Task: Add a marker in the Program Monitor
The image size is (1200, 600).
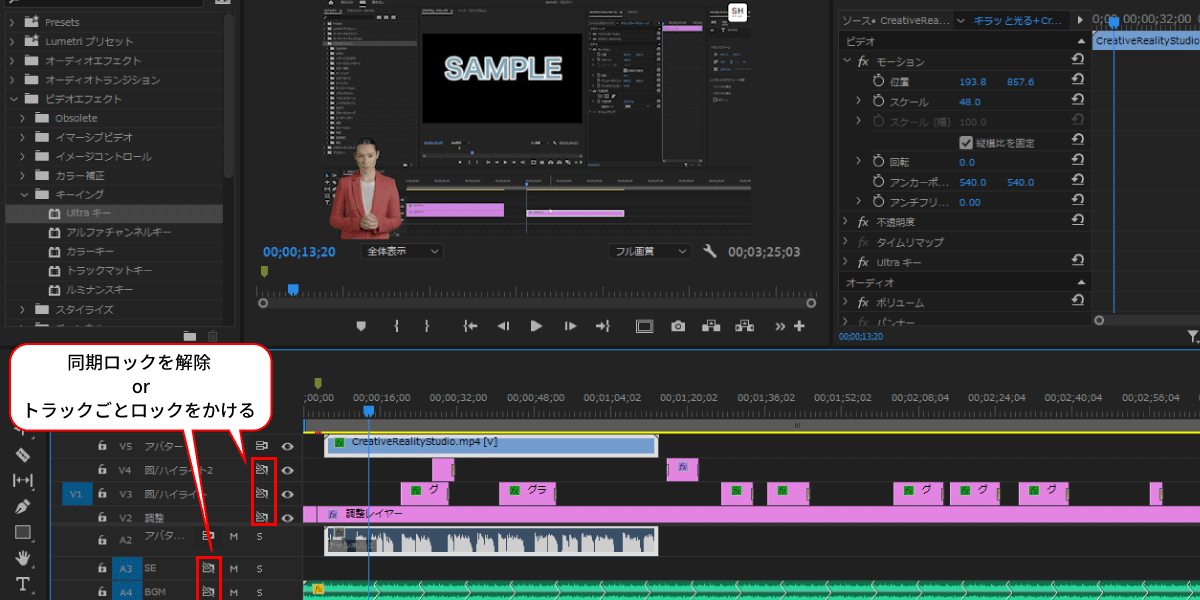Action: click(361, 326)
